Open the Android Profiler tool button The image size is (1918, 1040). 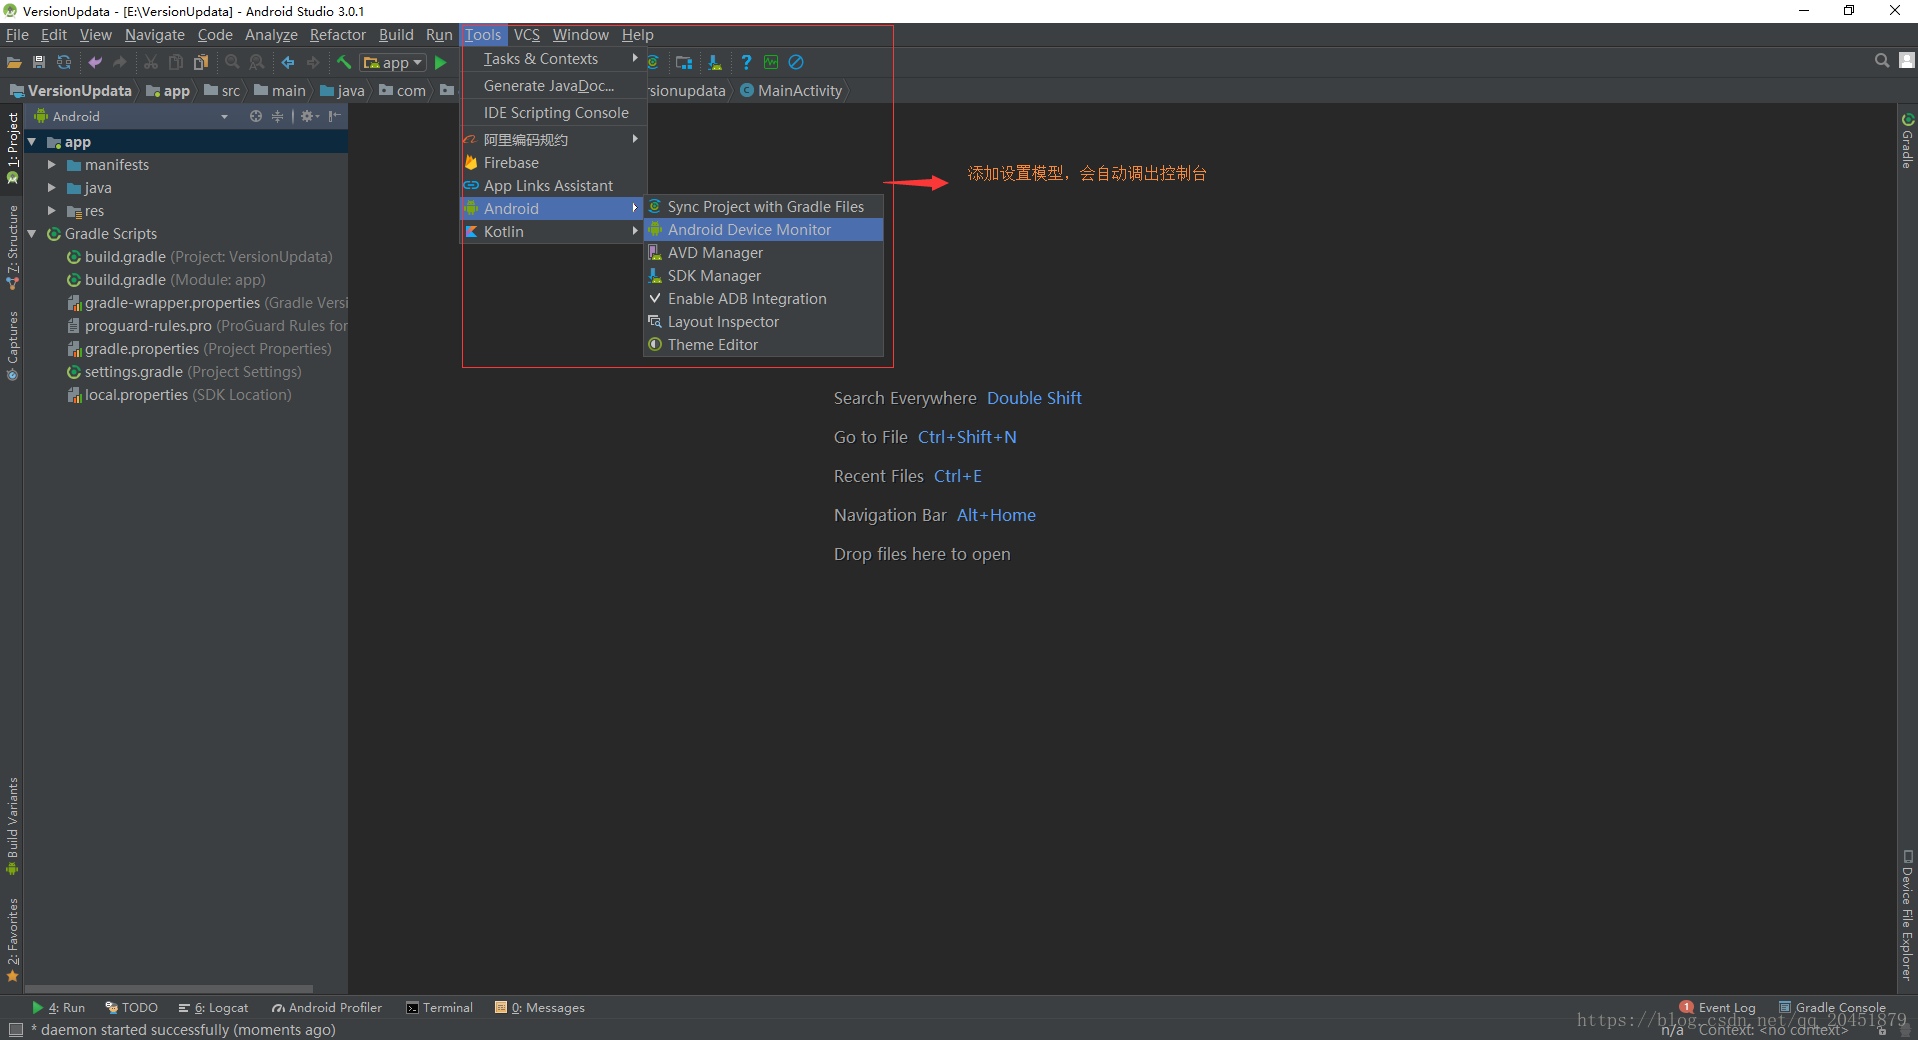point(327,1008)
